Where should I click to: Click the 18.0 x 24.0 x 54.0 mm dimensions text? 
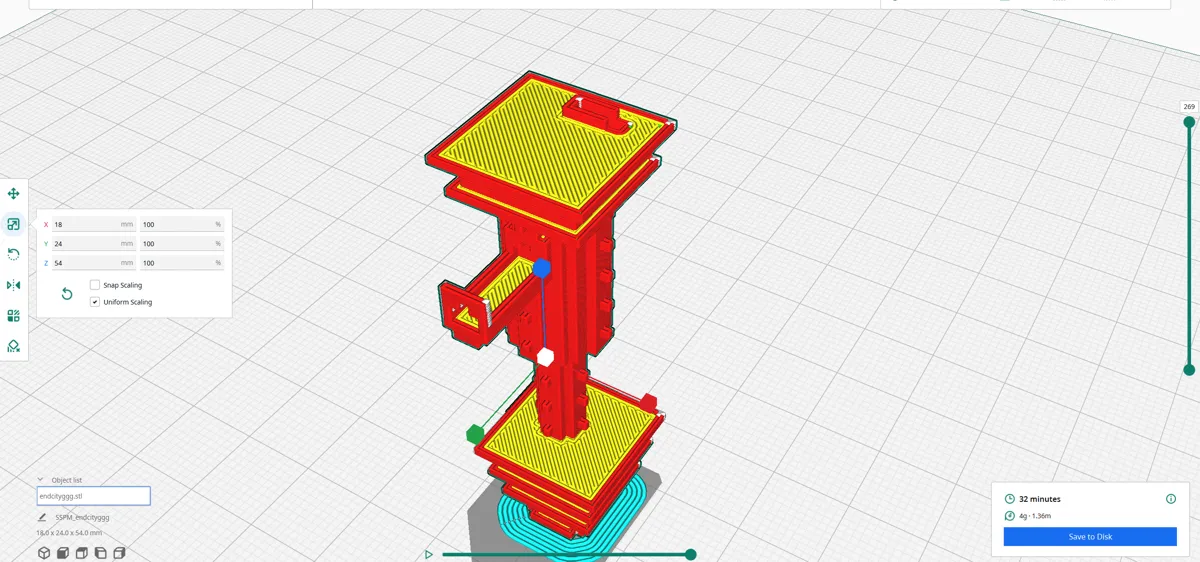pos(69,533)
